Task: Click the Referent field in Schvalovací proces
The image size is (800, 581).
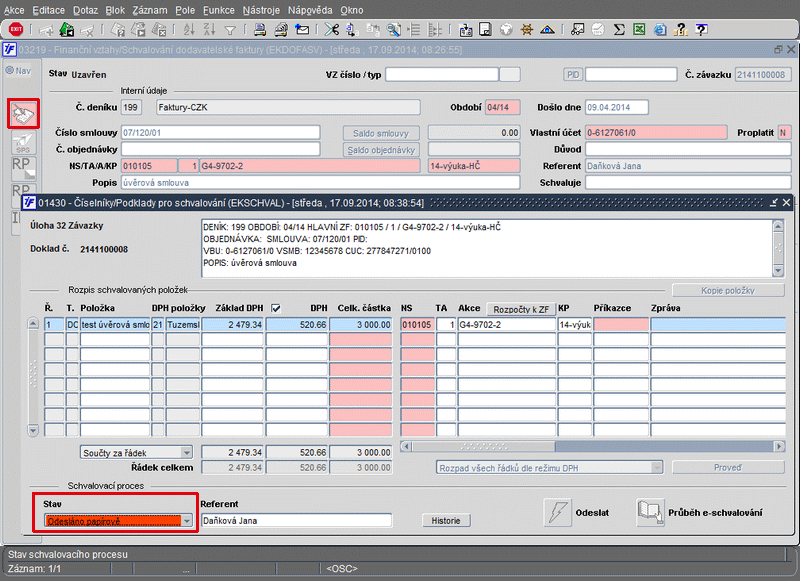Action: click(295, 520)
